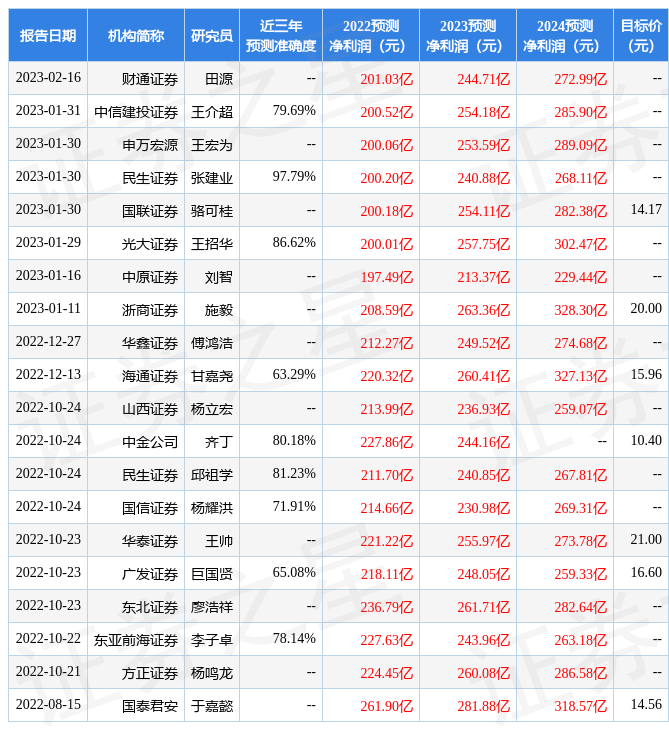The image size is (669, 730).
Task: Click researcher 施毅
Action: point(219,311)
